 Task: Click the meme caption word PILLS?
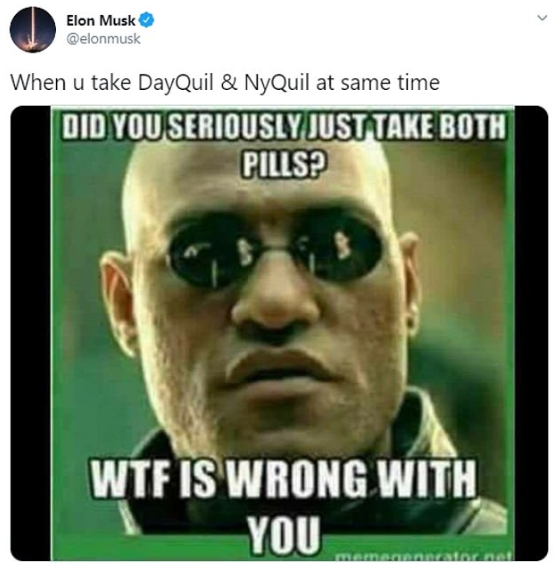pyautogui.click(x=284, y=164)
